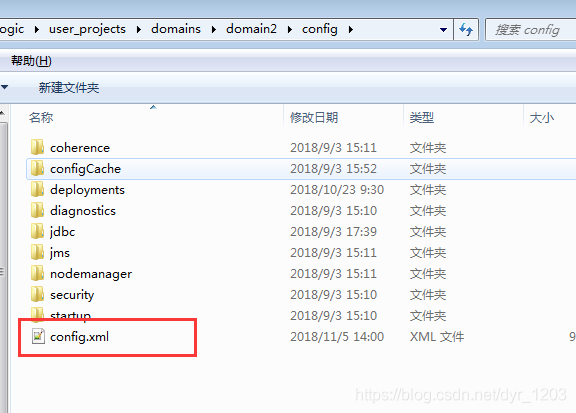Select the startup folder name

pos(70,315)
